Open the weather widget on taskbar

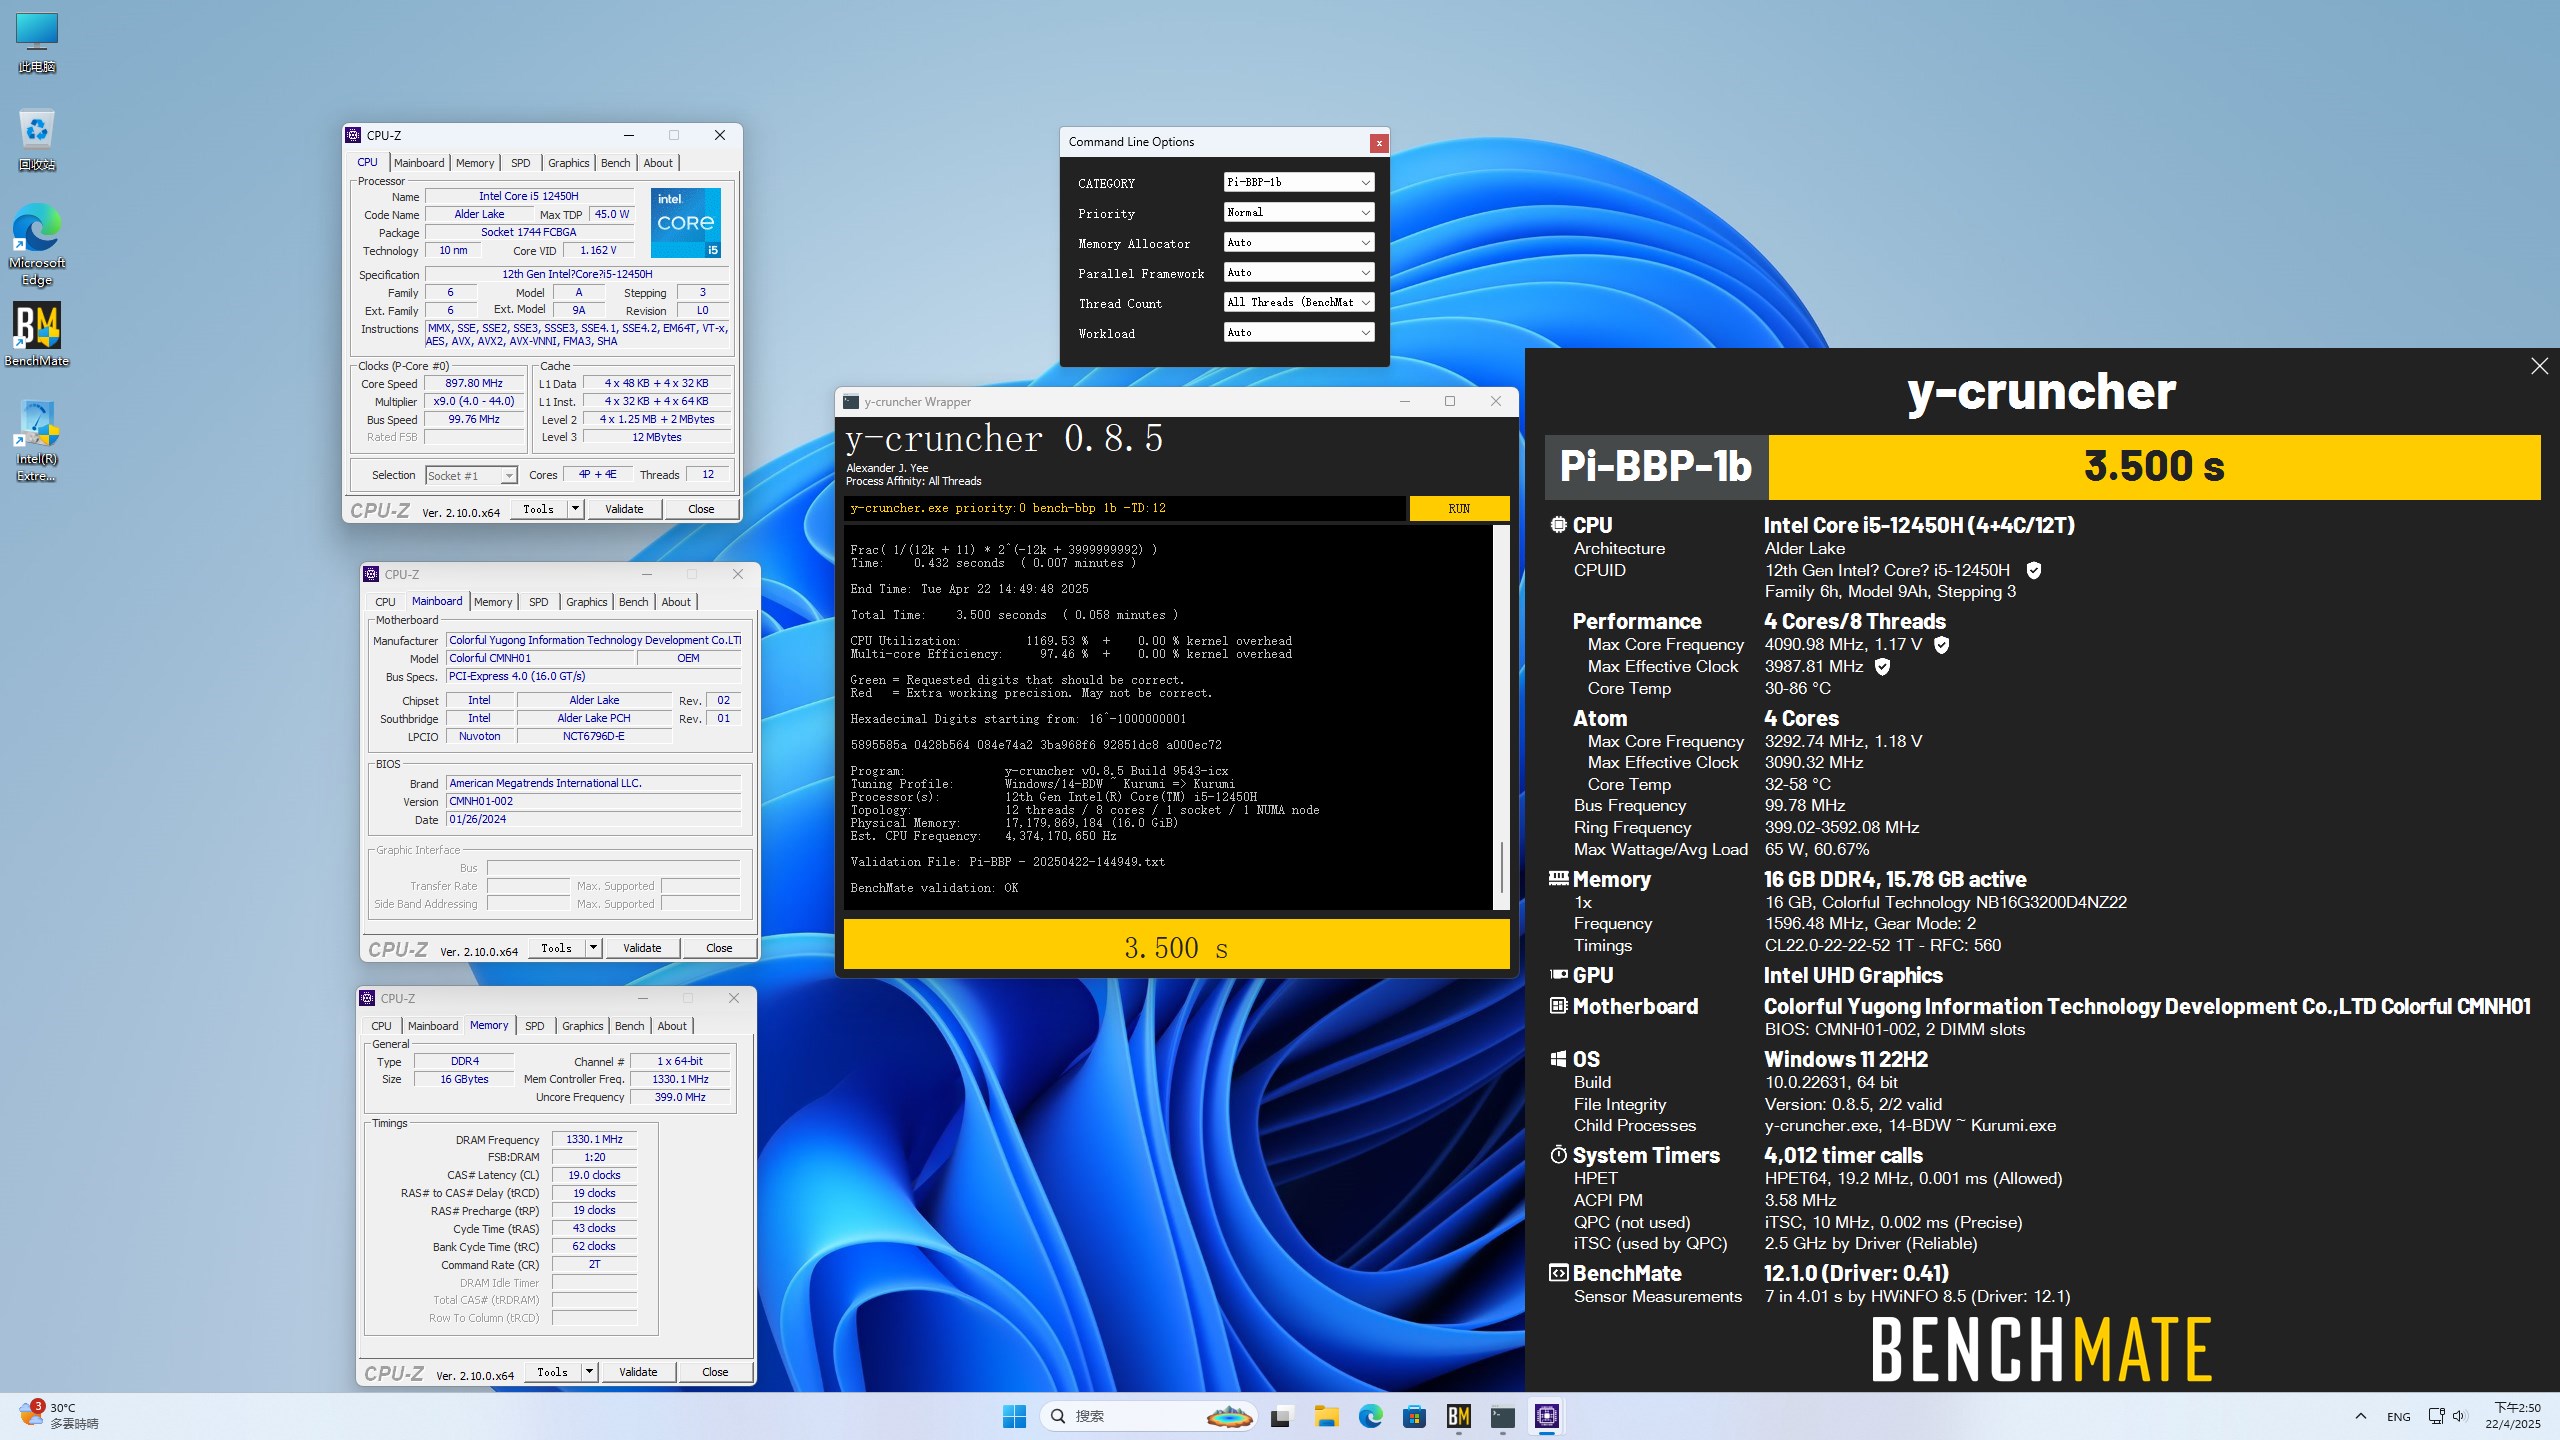pos(60,1416)
